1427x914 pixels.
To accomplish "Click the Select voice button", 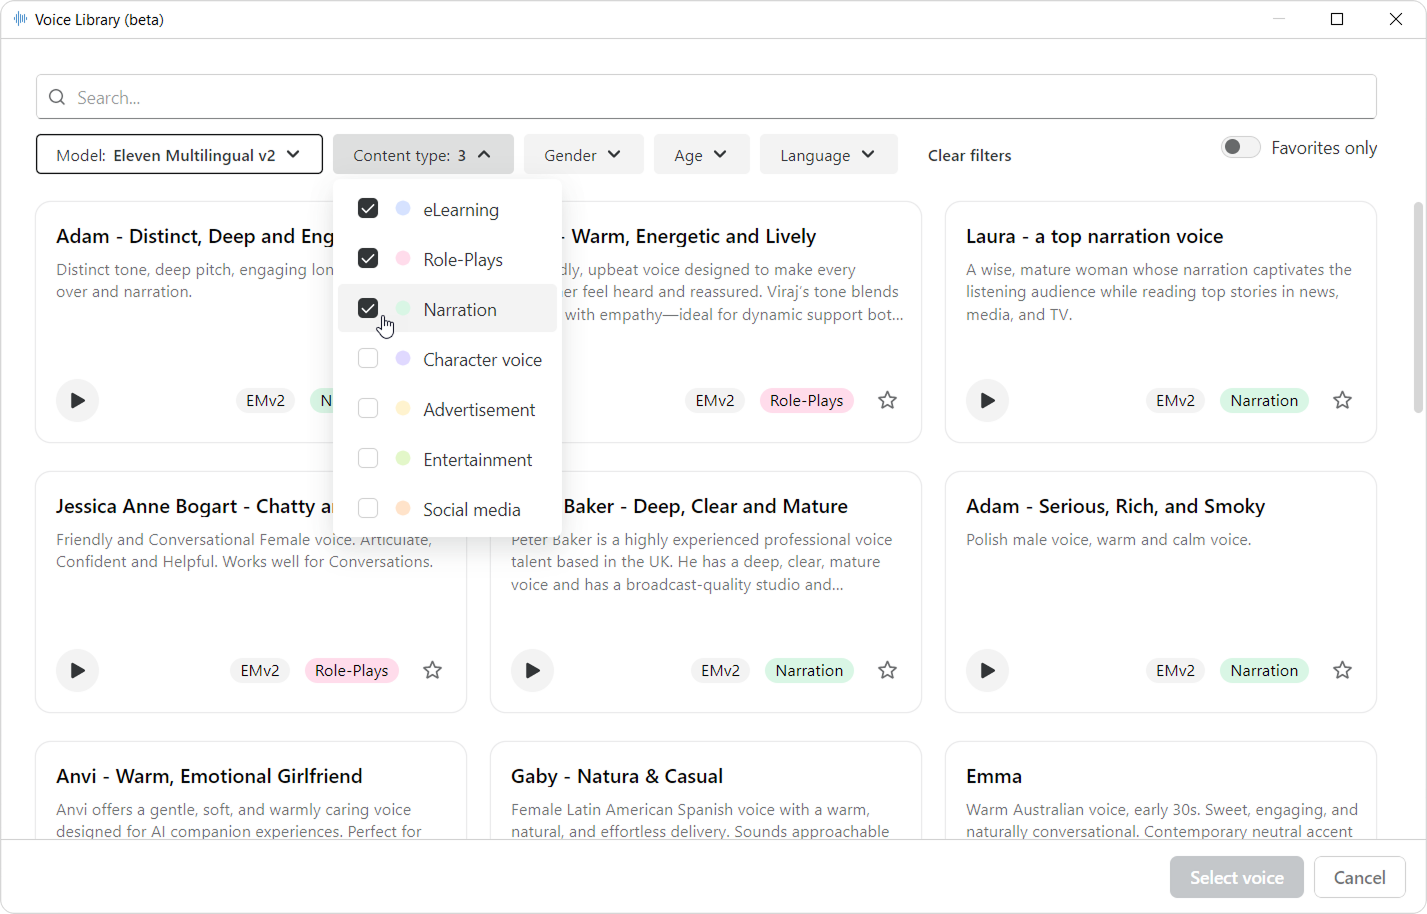I will (1237, 877).
